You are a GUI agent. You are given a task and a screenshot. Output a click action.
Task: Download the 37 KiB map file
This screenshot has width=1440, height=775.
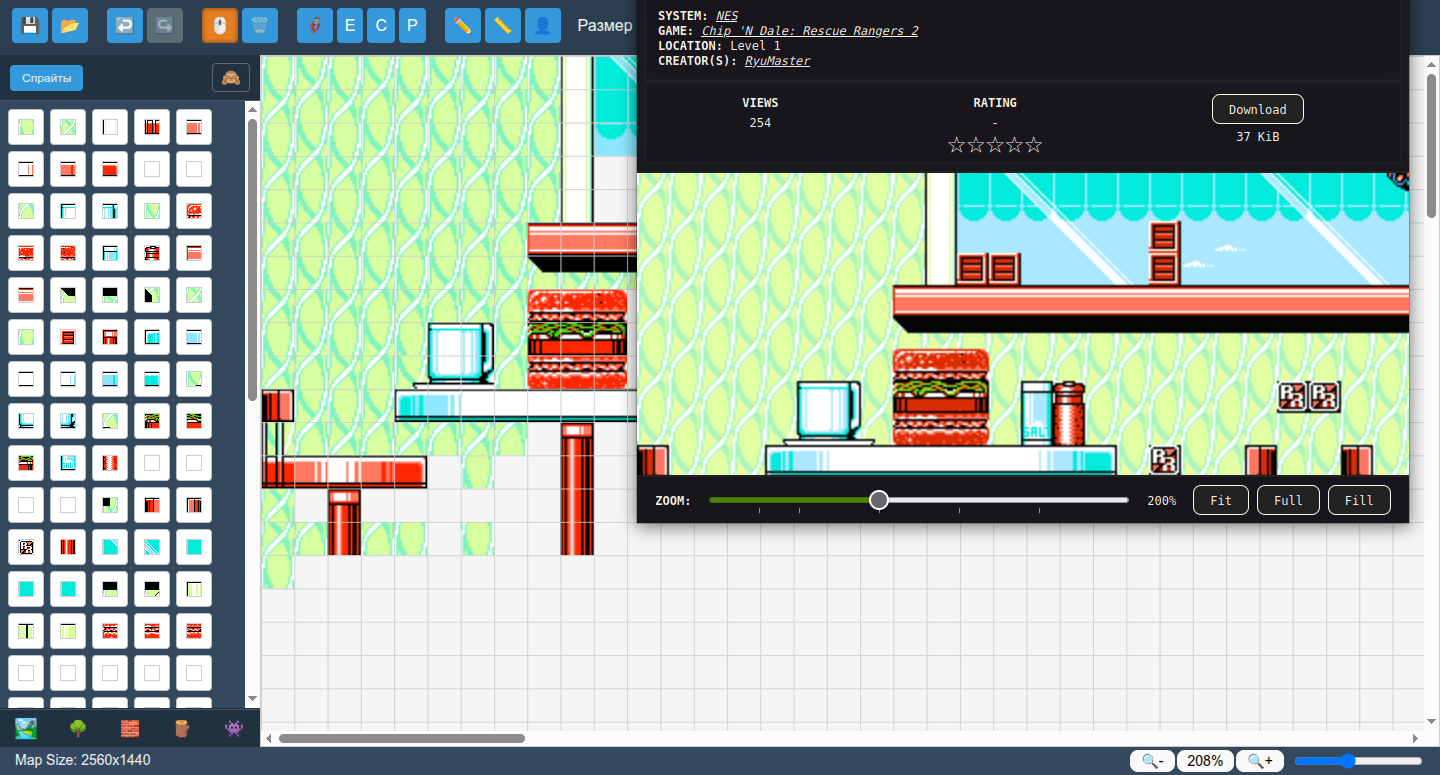coord(1257,109)
